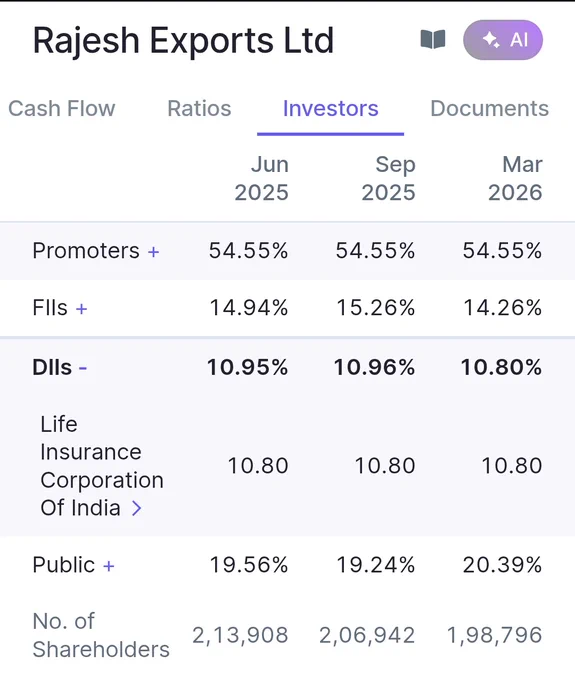The width and height of the screenshot is (575, 680).
Task: Open Life Insurance Corporation chevron arrow
Action: [x=137, y=508]
